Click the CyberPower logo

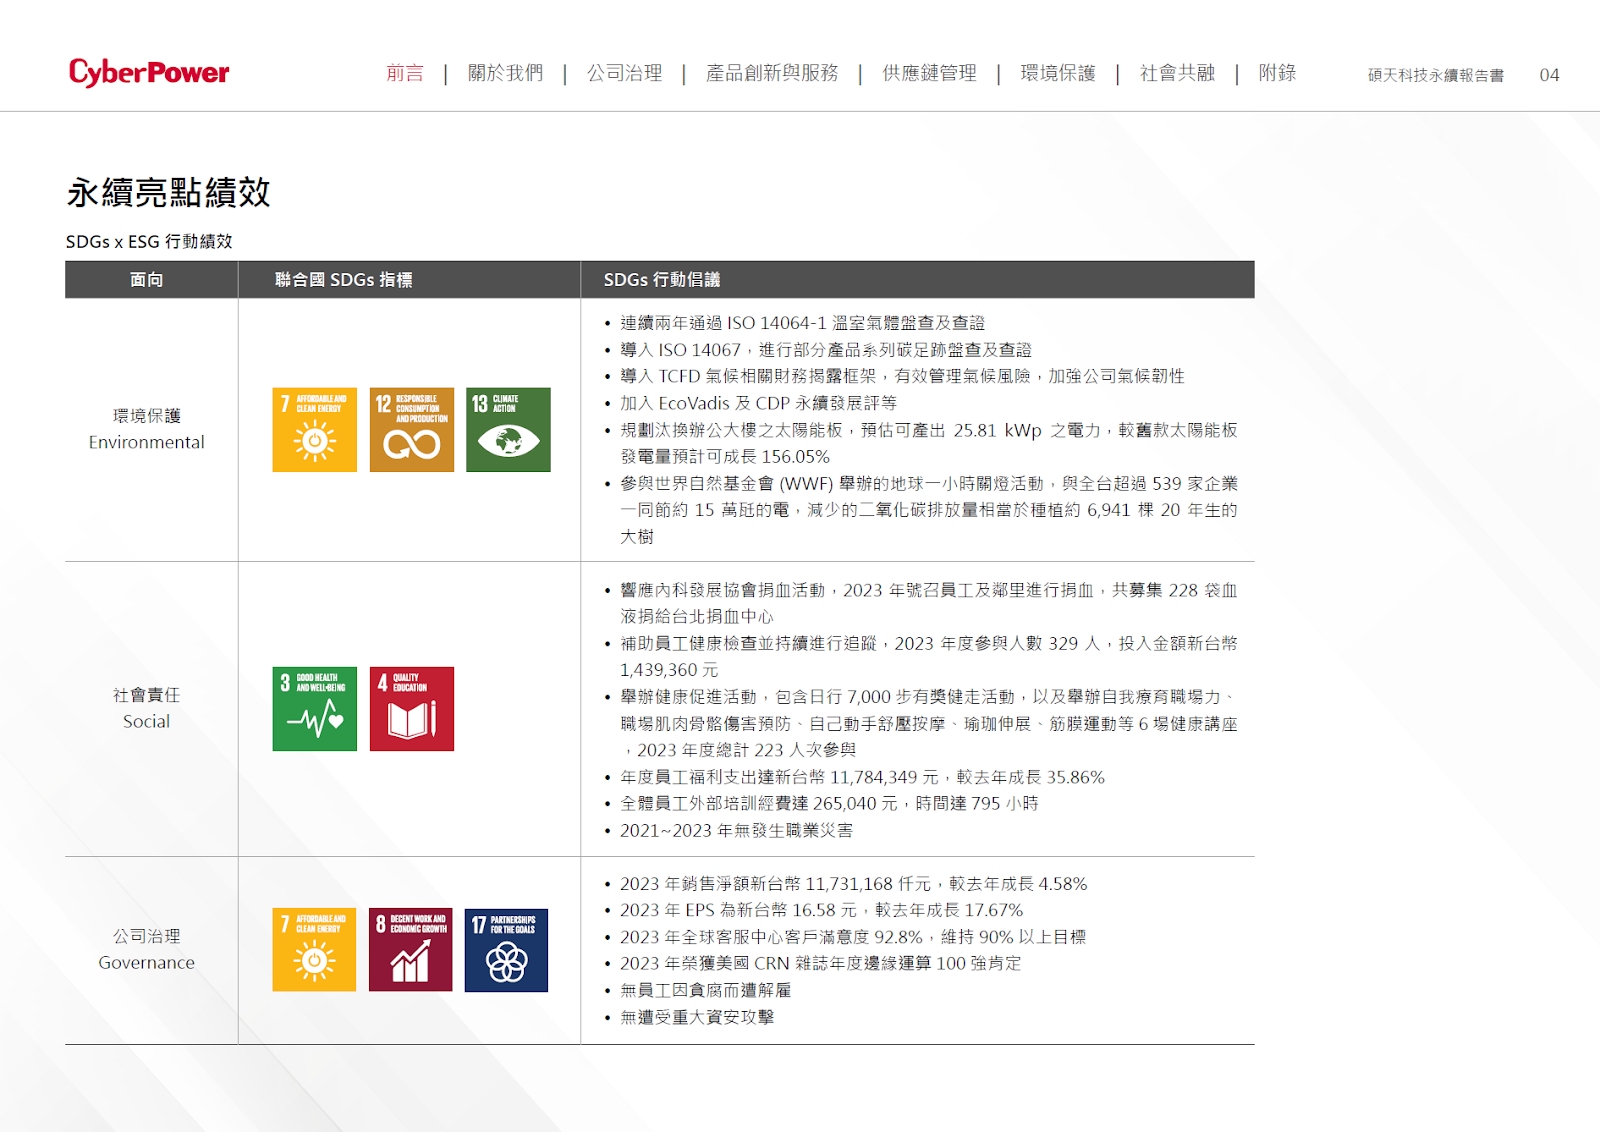point(149,72)
